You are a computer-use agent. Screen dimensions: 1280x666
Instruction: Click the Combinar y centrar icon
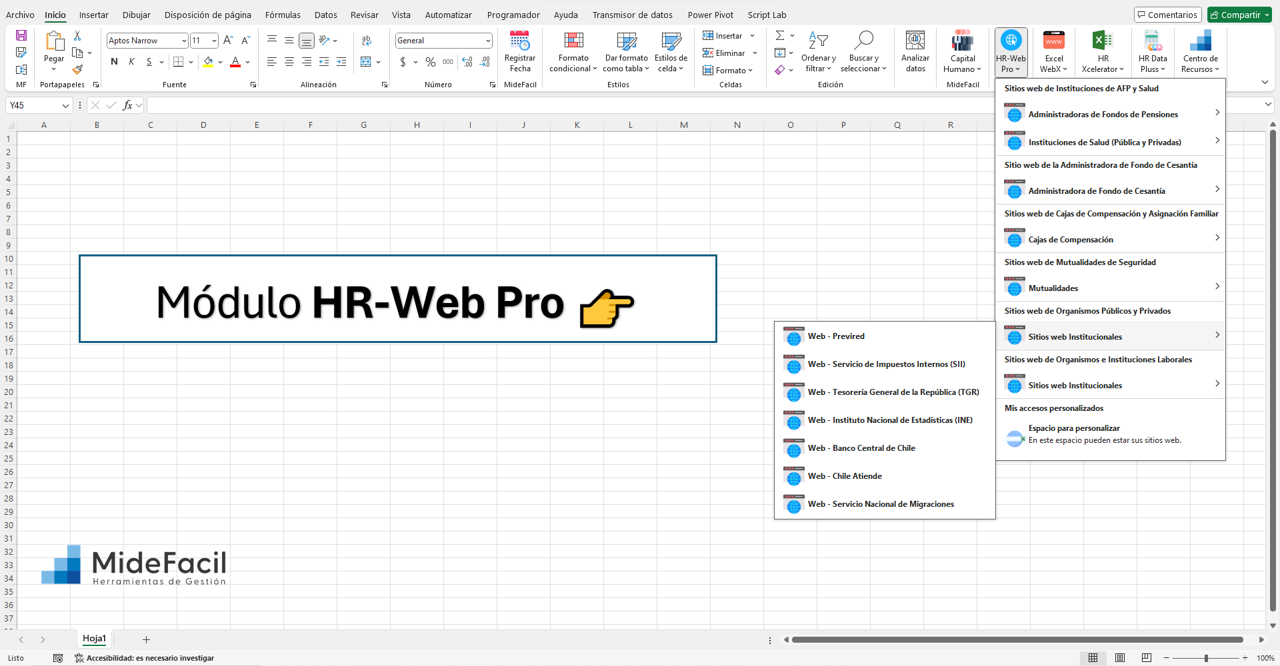366,62
